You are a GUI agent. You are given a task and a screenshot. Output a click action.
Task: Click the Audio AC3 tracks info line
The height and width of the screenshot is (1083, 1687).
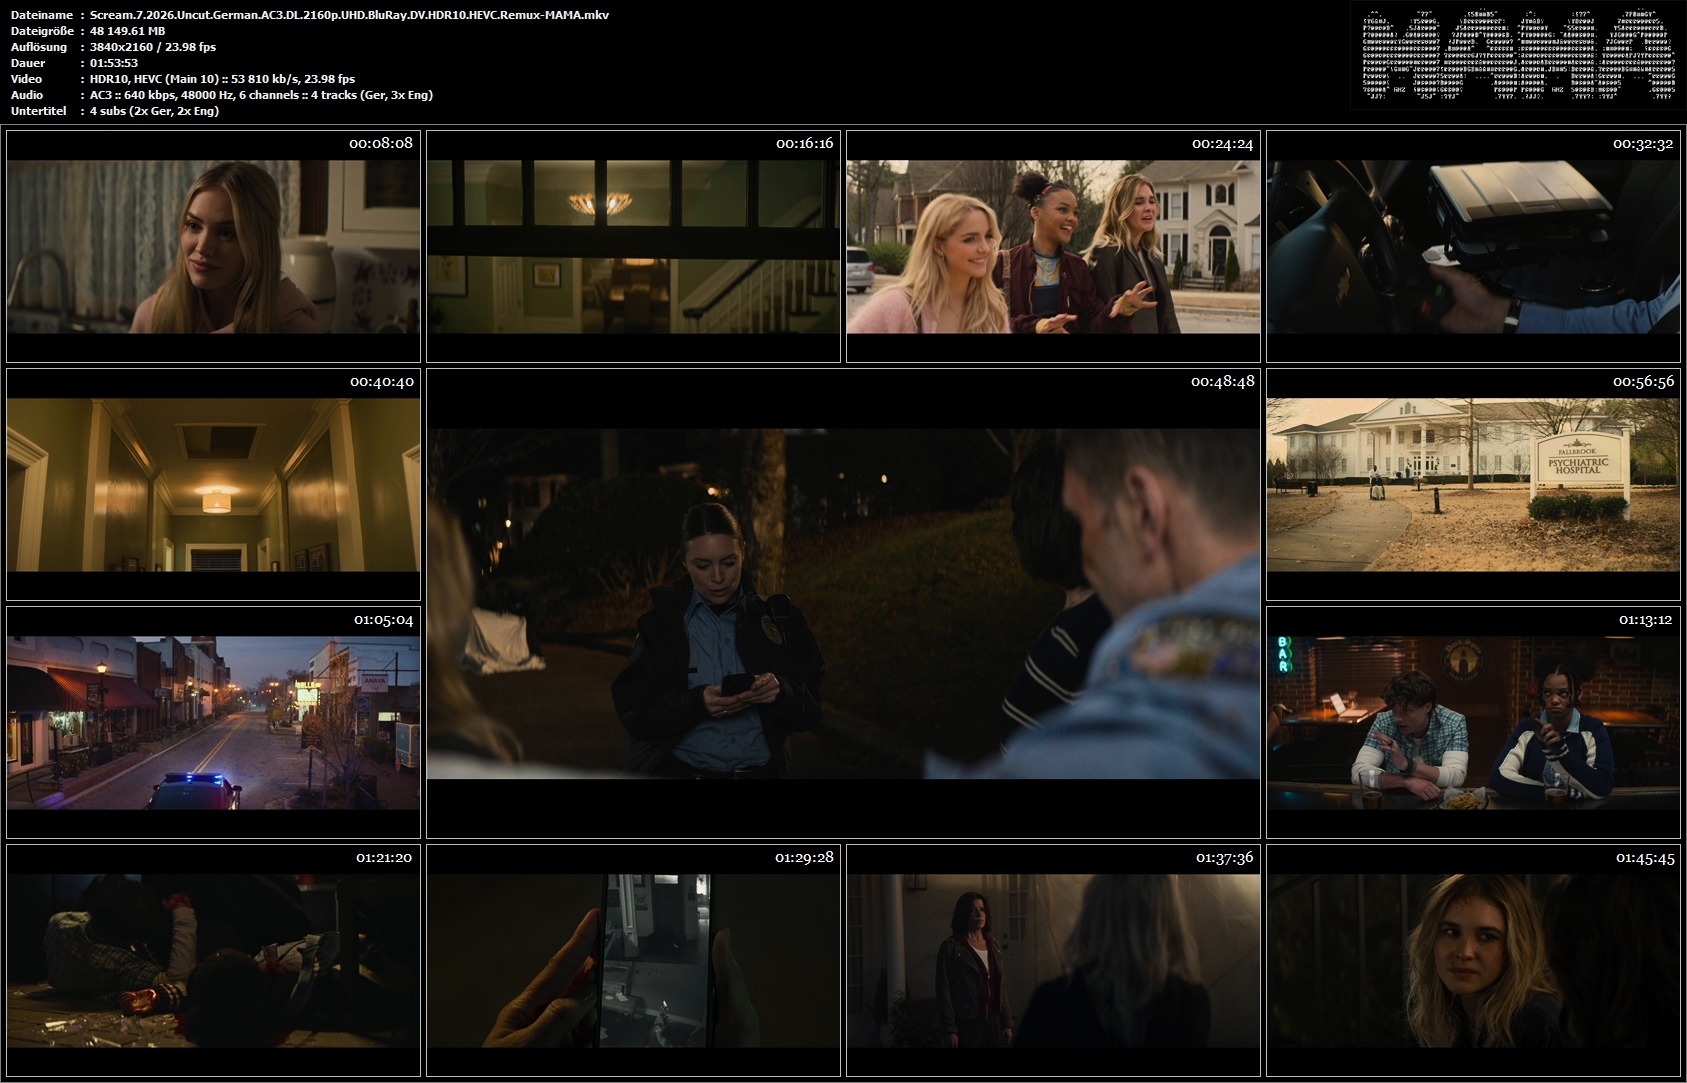coord(261,95)
